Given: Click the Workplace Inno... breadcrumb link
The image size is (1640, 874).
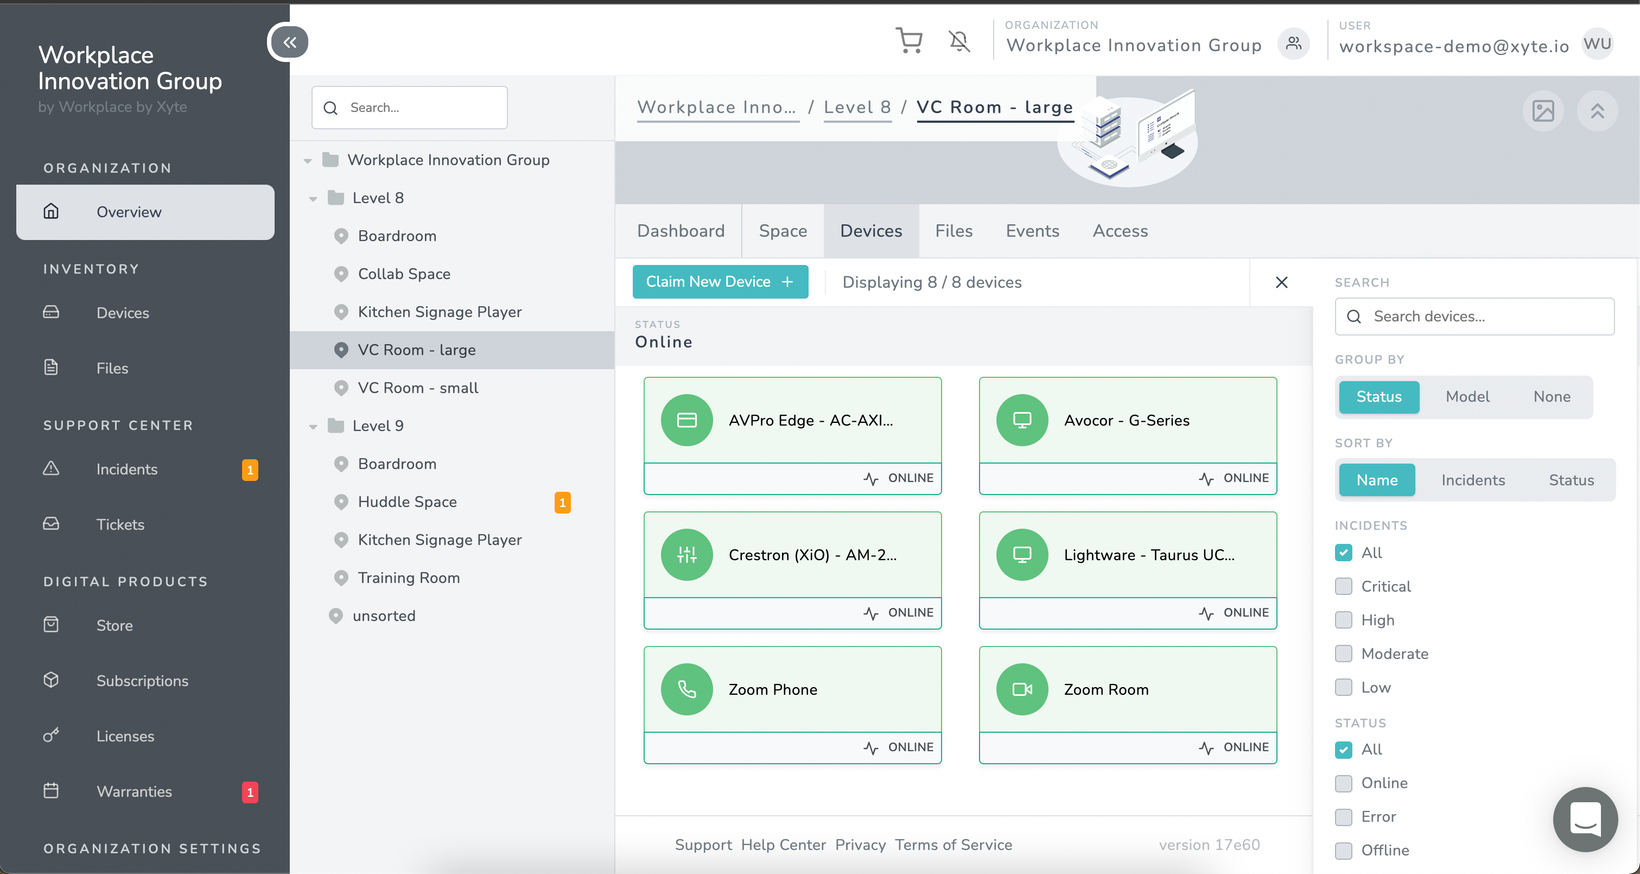Looking at the screenshot, I should pos(717,108).
